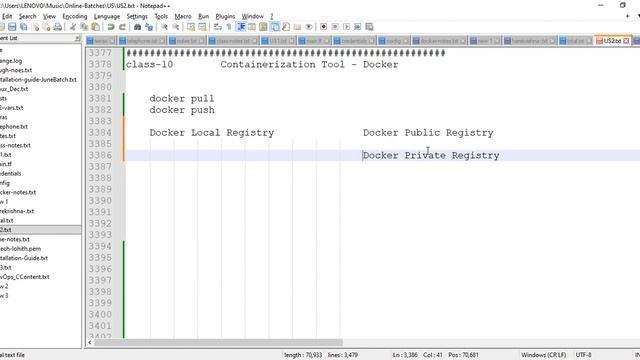Open the Replace dialog icon
This screenshot has height=360, width=640.
coord(149,27)
